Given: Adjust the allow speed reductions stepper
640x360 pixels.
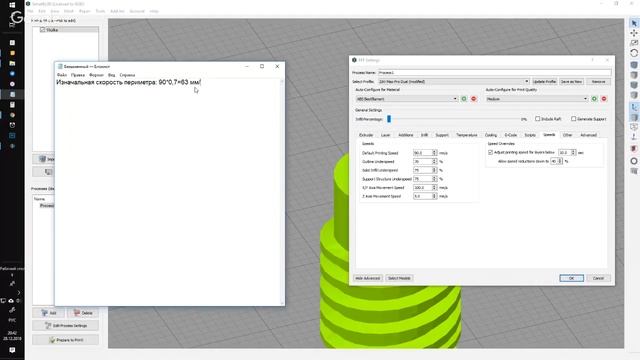Looking at the screenshot, I should 560,161.
